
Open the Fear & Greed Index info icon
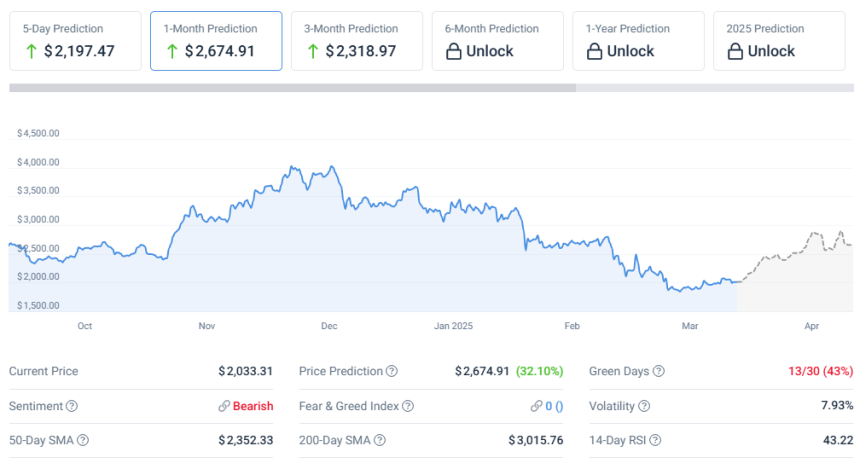click(x=407, y=406)
